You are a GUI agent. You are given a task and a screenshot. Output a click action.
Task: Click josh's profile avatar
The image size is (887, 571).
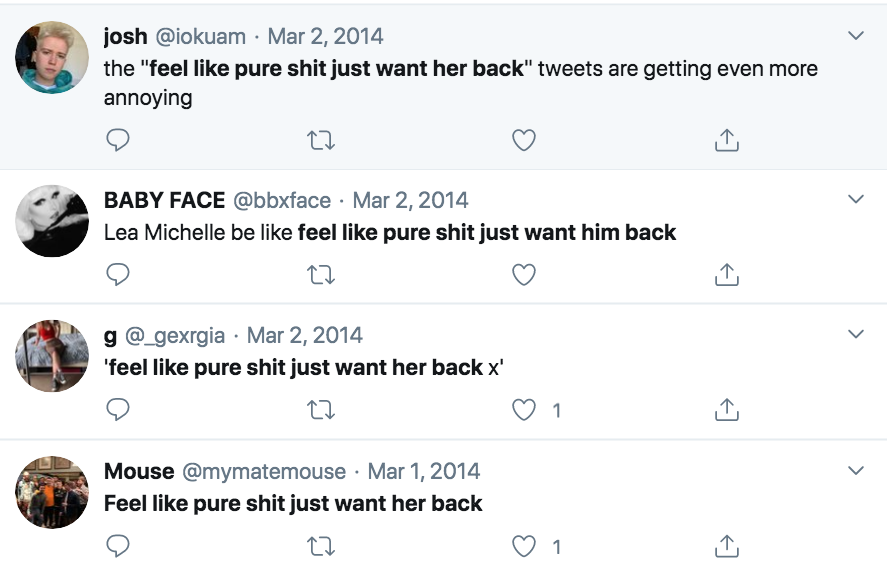52,58
